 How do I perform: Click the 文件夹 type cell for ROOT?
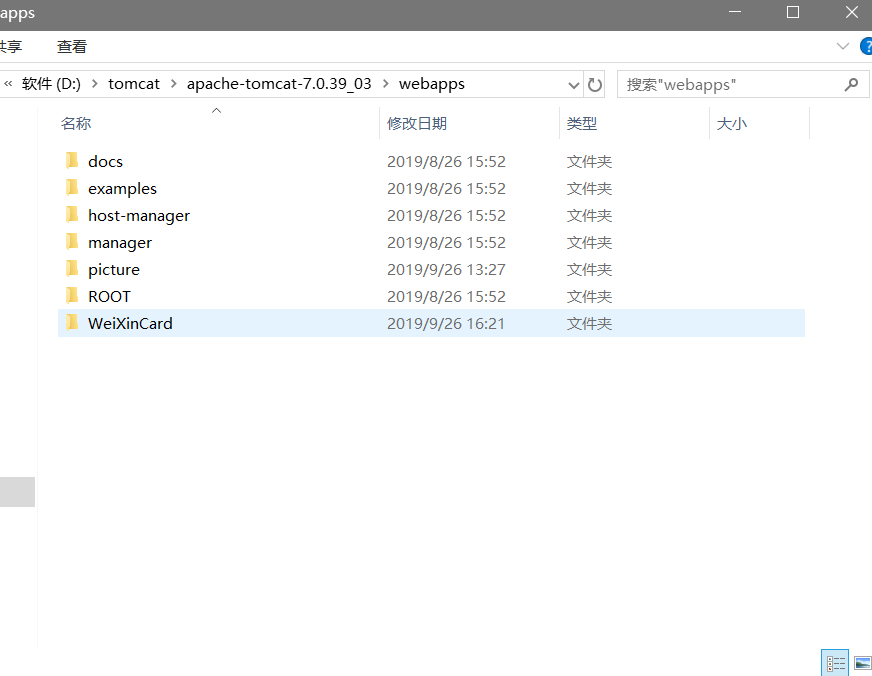589,296
